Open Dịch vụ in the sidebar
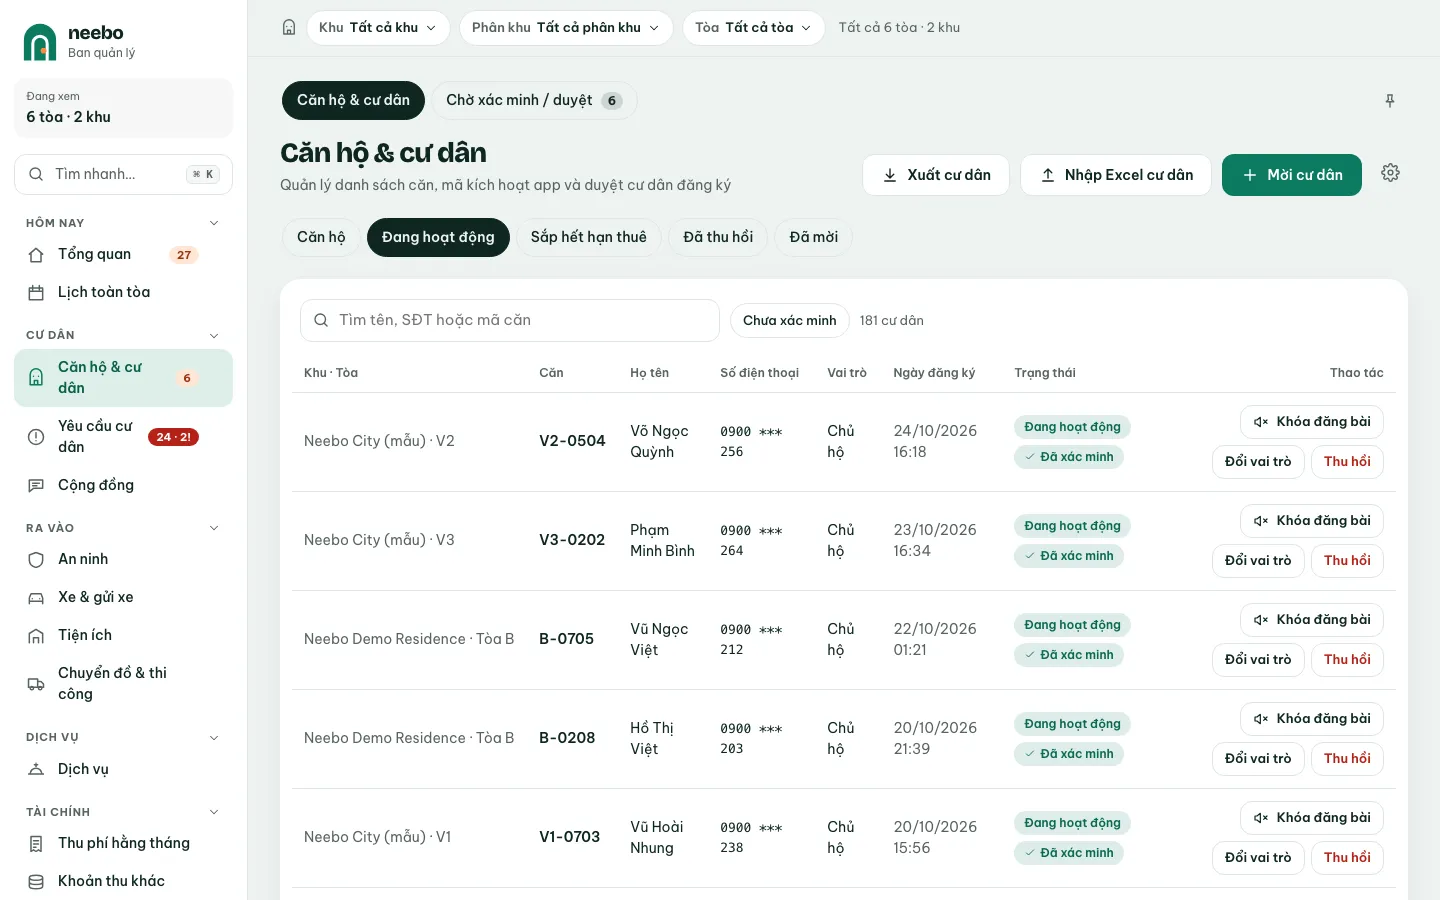Image resolution: width=1440 pixels, height=900 pixels. (x=123, y=770)
